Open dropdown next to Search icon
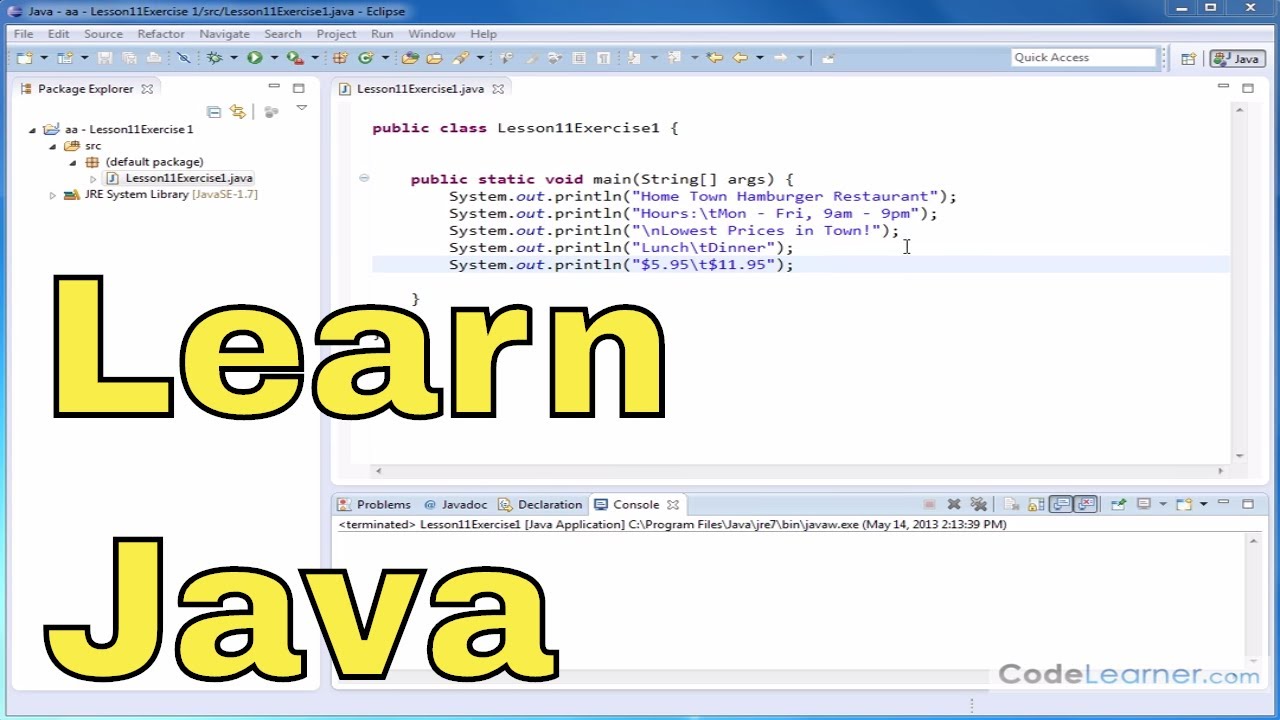This screenshot has width=1280, height=720. coord(480,58)
